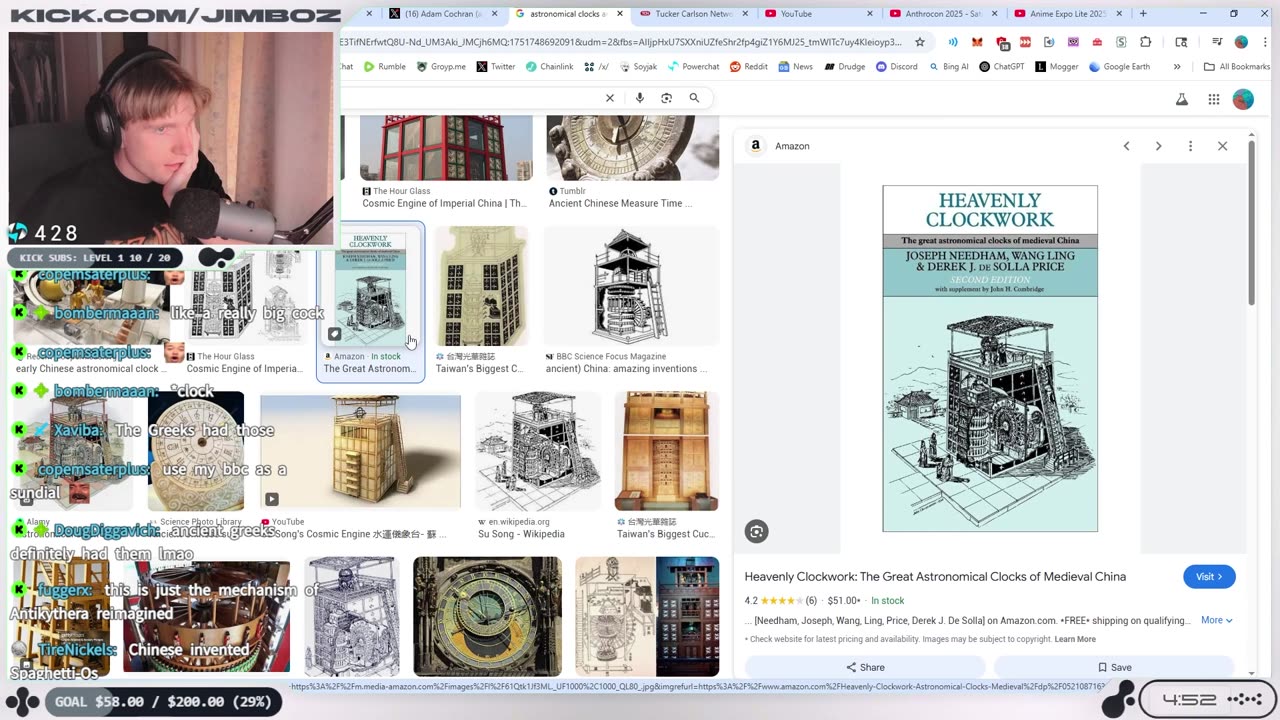Go to the next image in preview

click(x=1158, y=146)
